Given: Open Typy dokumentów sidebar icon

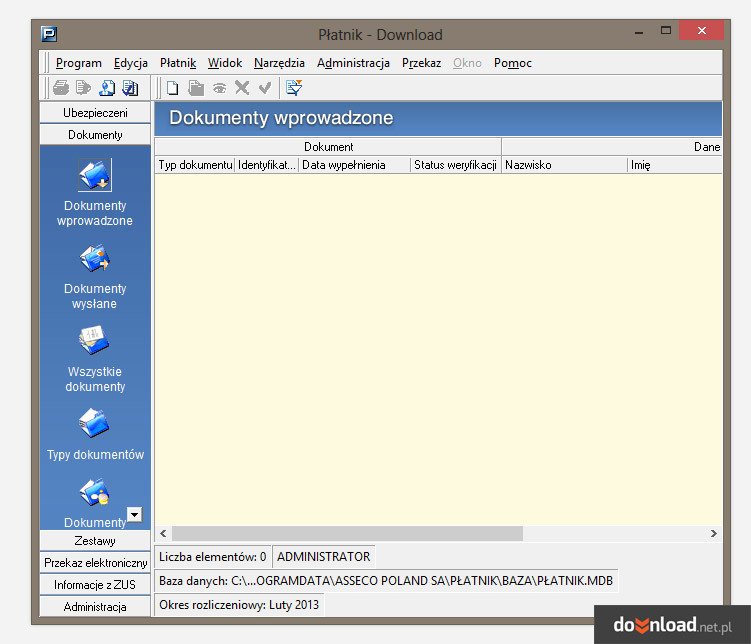Looking at the screenshot, I should (94, 423).
